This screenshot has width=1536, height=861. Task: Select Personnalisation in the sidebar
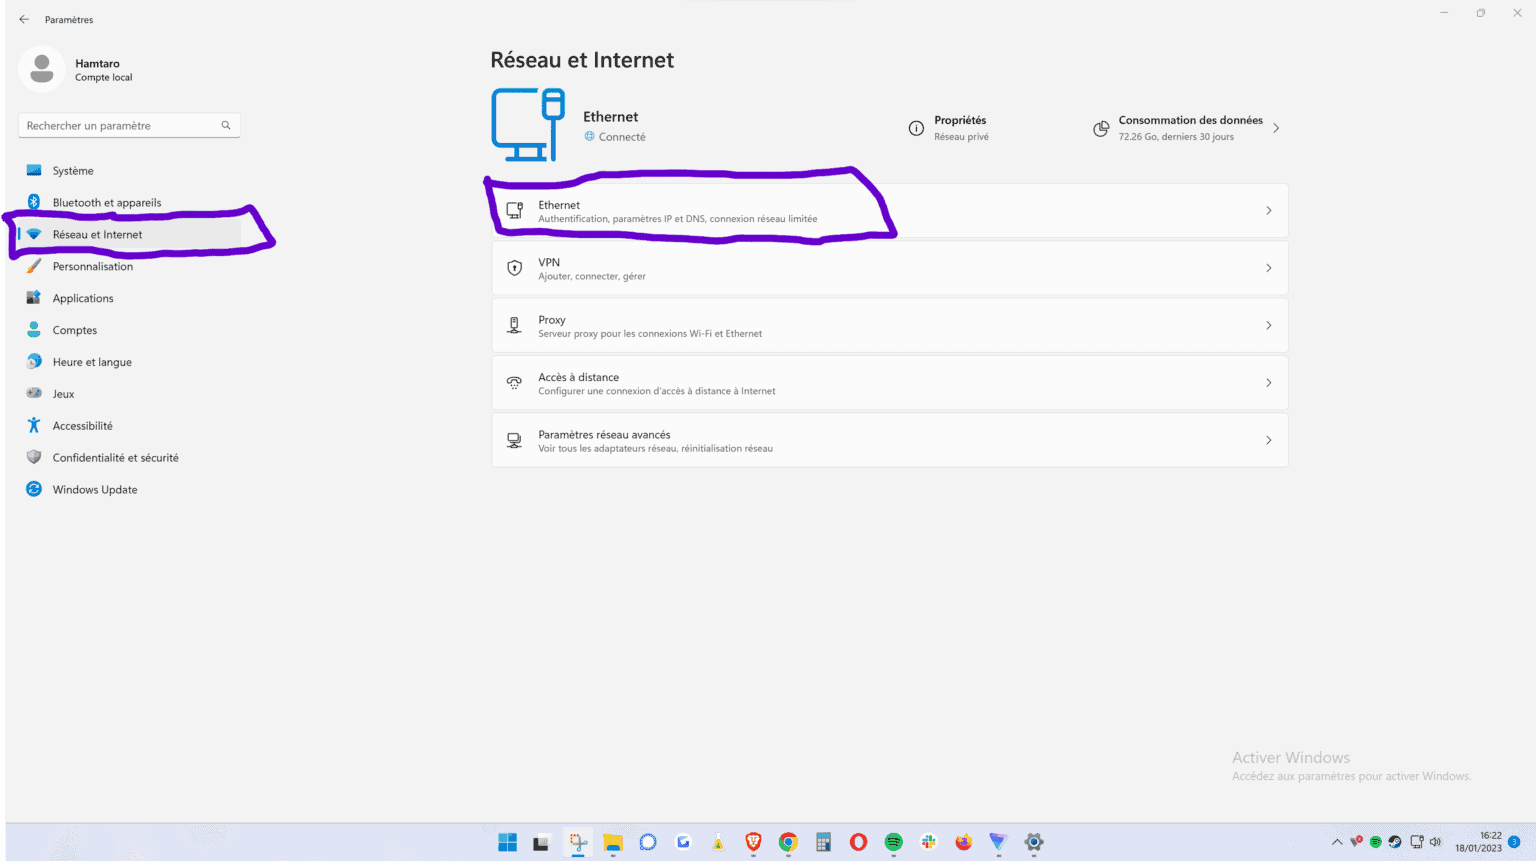[x=92, y=266]
